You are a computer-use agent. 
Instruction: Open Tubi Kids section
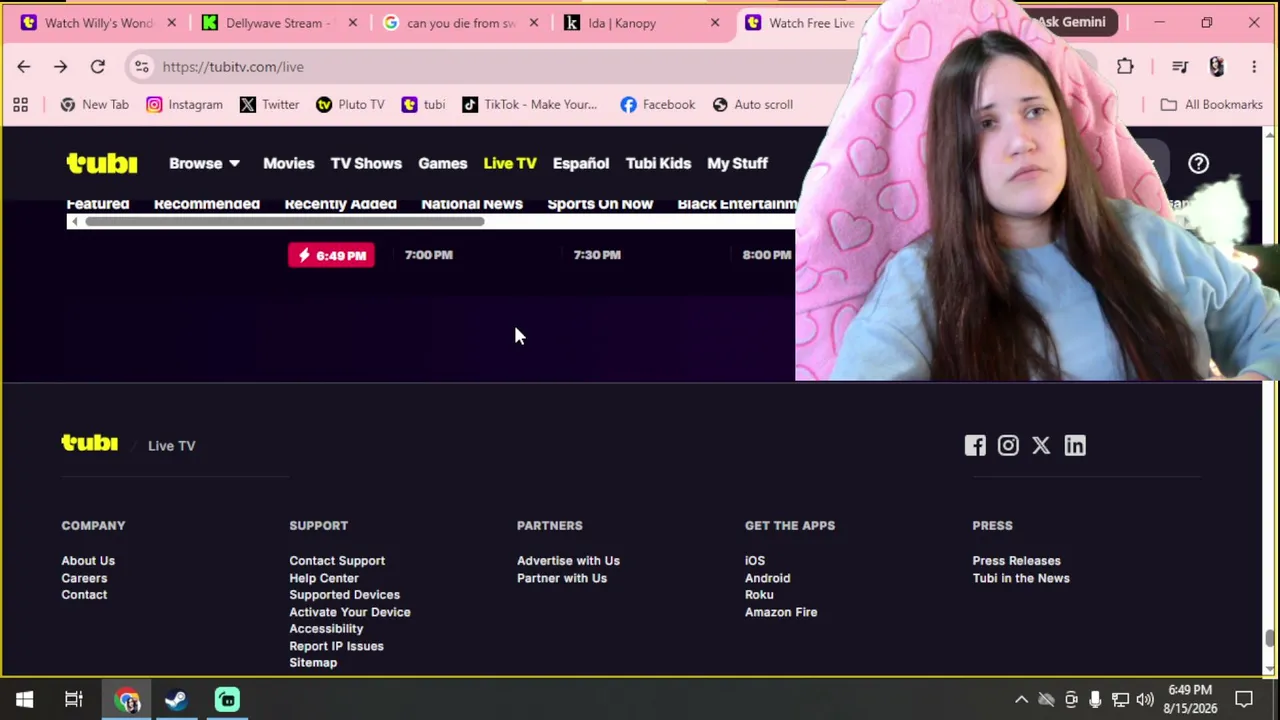(x=658, y=163)
